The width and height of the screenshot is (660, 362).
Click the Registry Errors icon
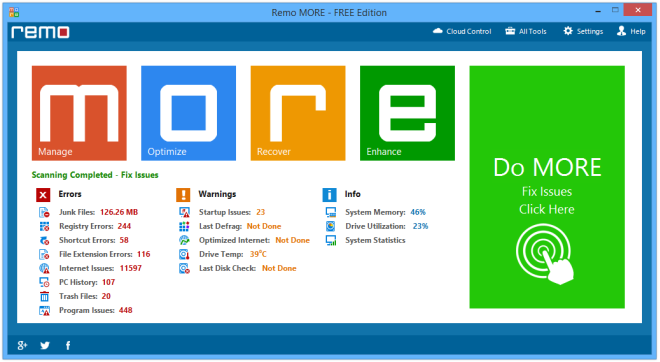(44, 226)
